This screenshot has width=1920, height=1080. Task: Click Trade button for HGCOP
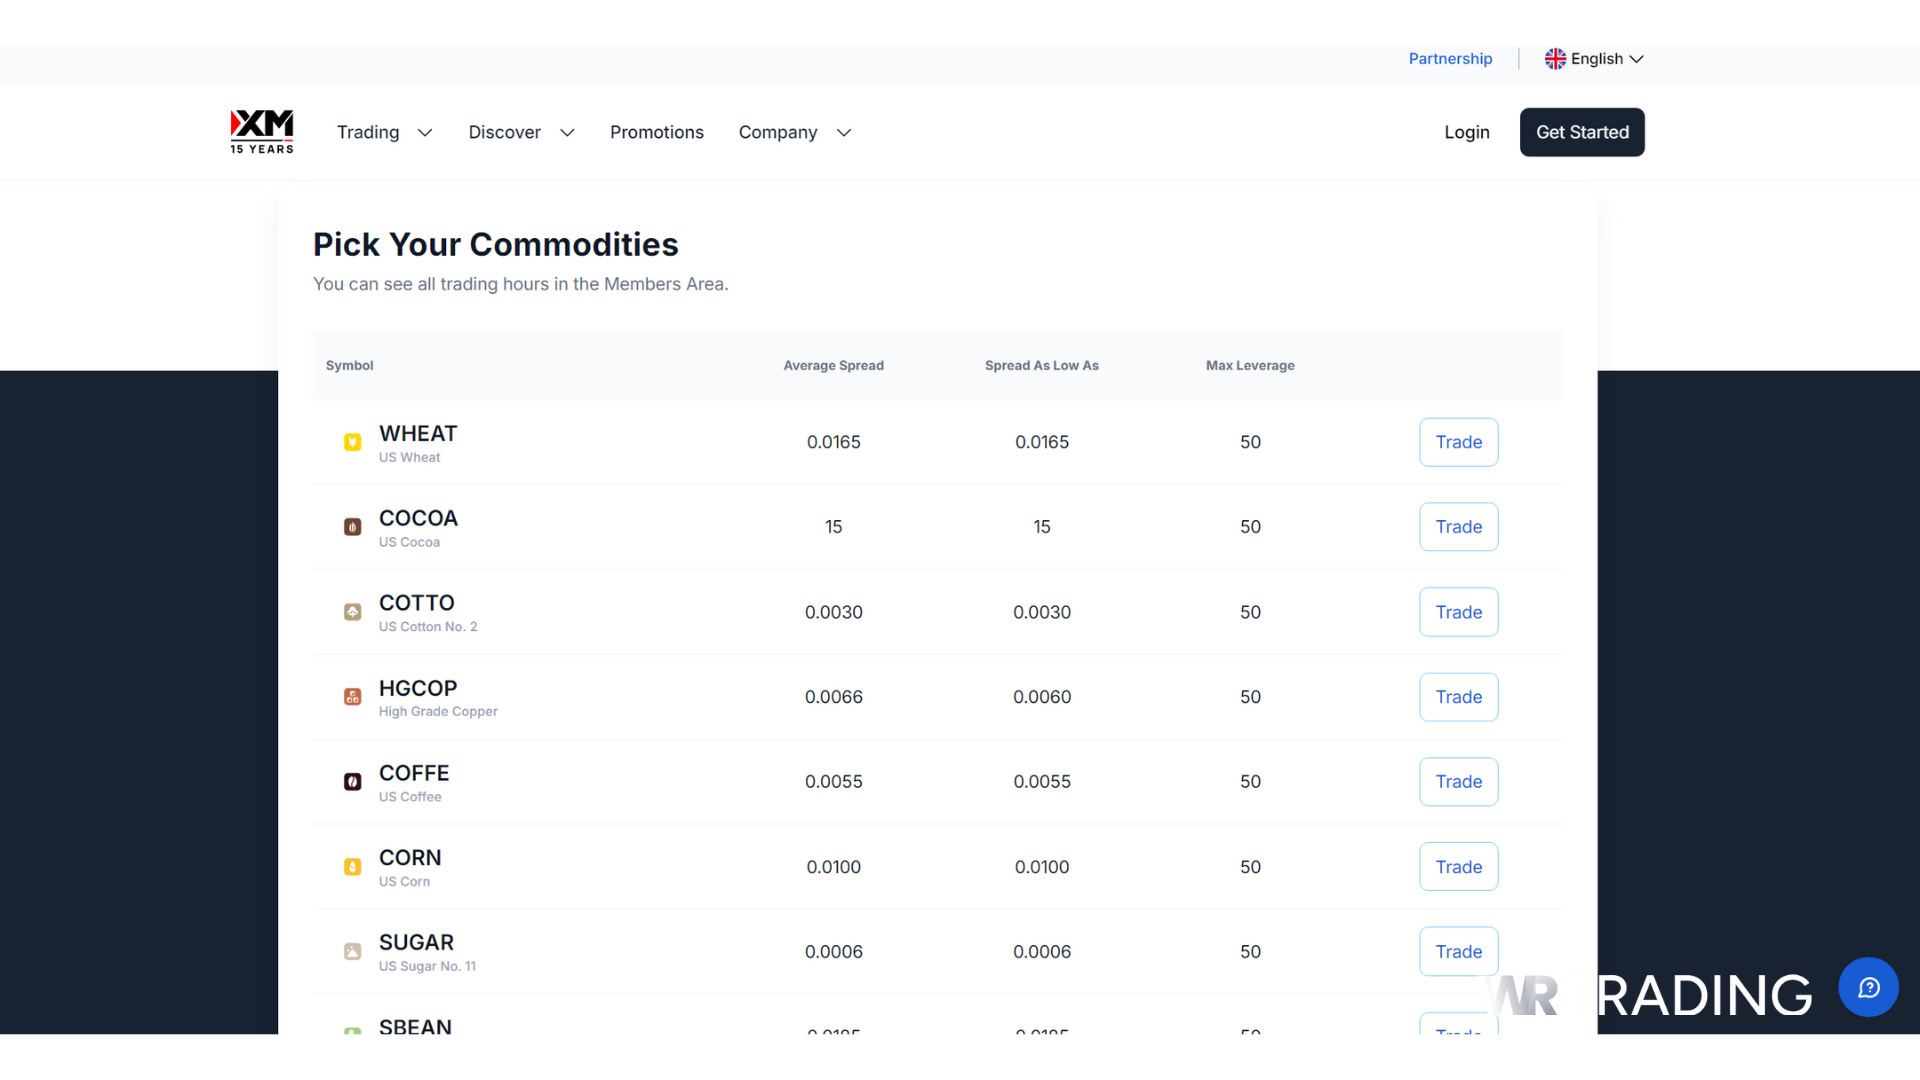tap(1459, 697)
